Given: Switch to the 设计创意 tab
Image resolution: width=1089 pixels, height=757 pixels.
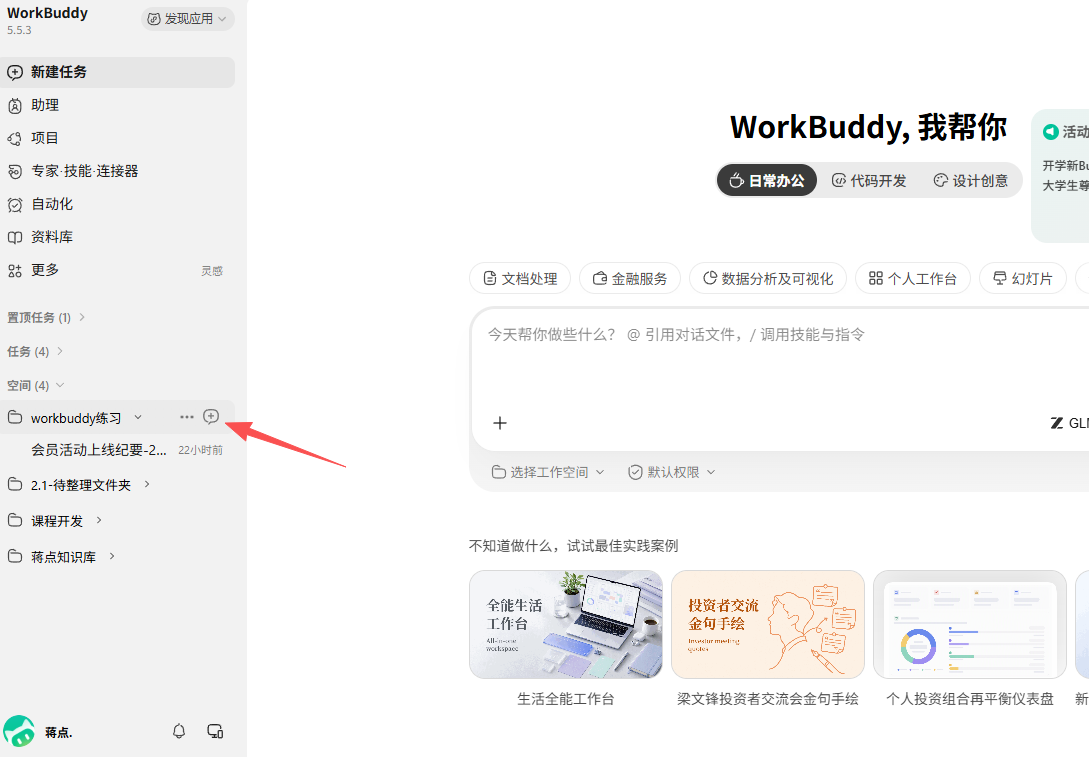Looking at the screenshot, I should [971, 181].
